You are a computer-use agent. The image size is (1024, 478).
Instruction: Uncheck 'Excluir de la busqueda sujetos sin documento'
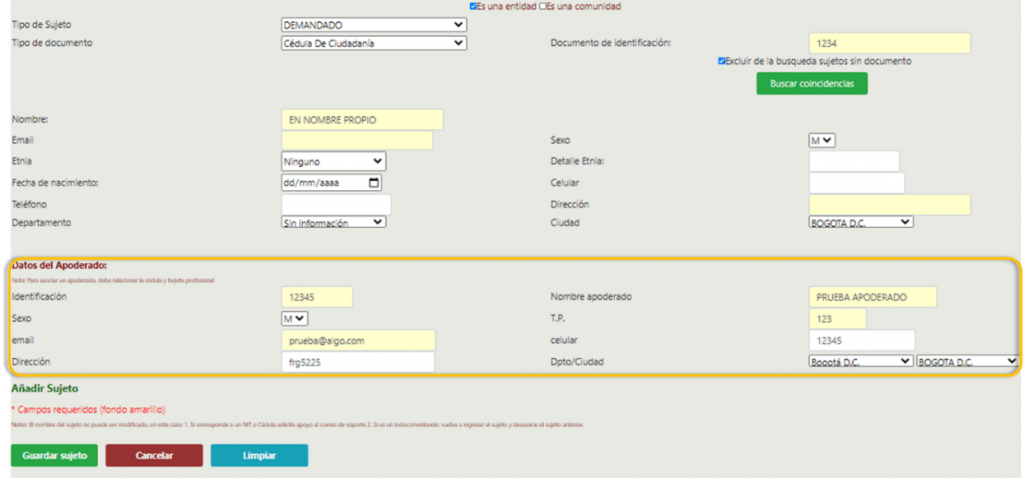722,61
